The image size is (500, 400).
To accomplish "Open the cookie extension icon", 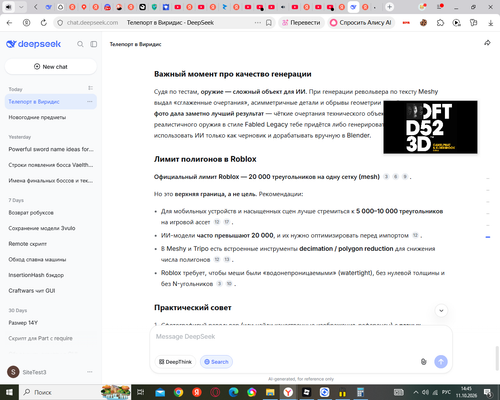I will click(423, 23).
